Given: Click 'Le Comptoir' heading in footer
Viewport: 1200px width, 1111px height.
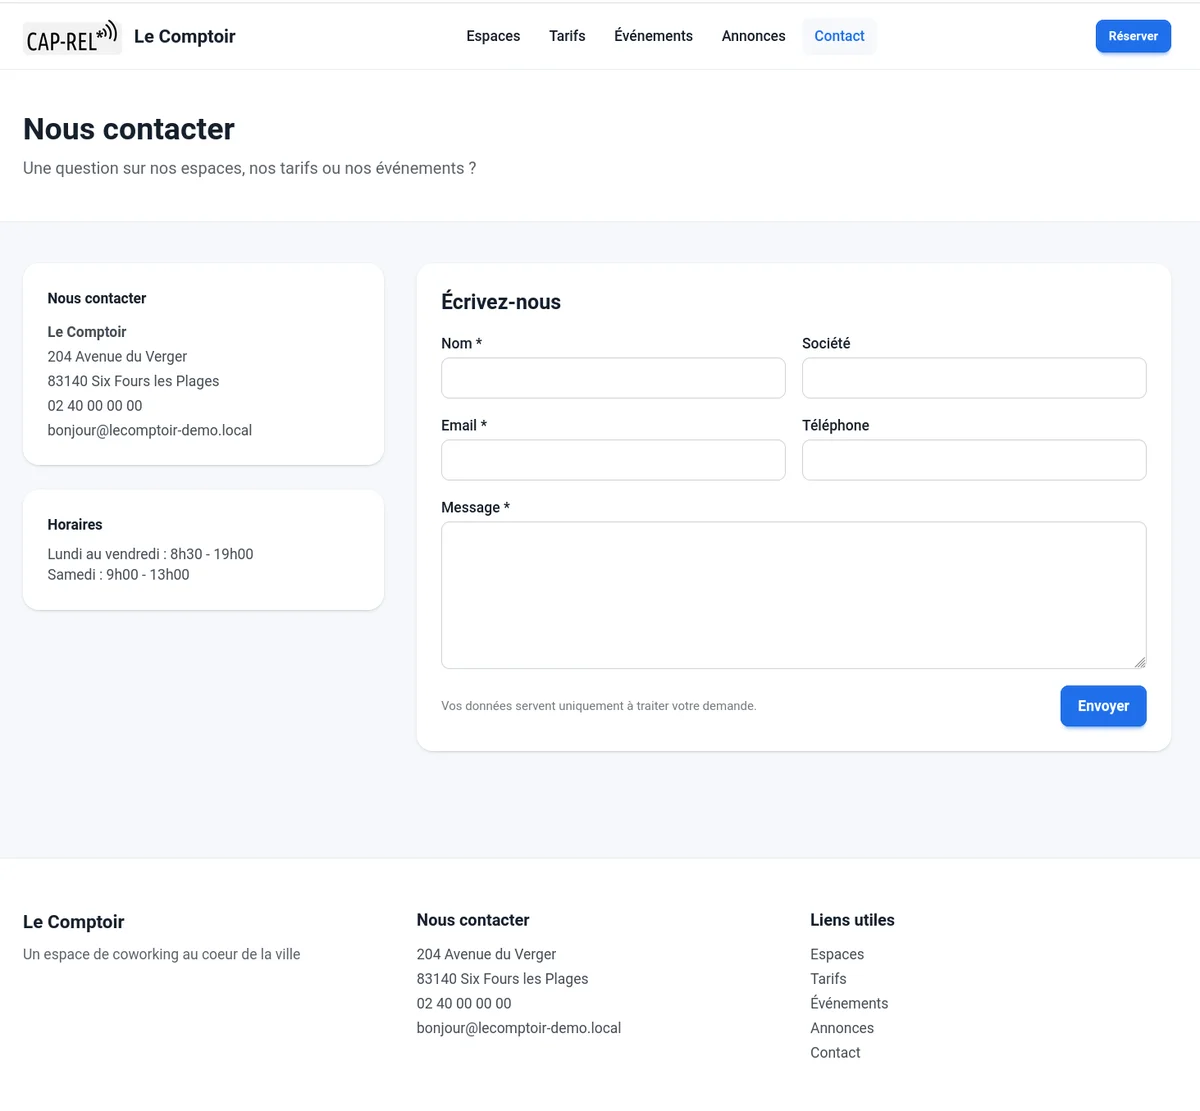Looking at the screenshot, I should coord(74,922).
